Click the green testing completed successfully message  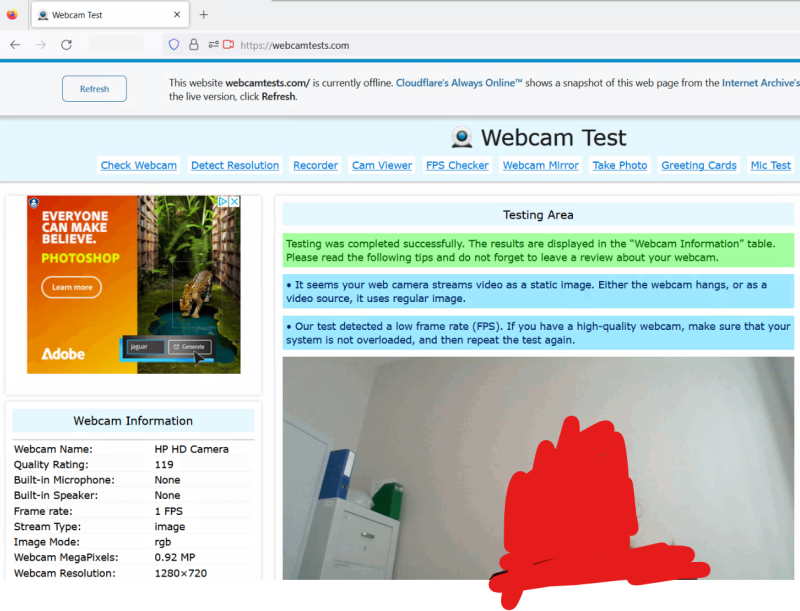[538, 250]
